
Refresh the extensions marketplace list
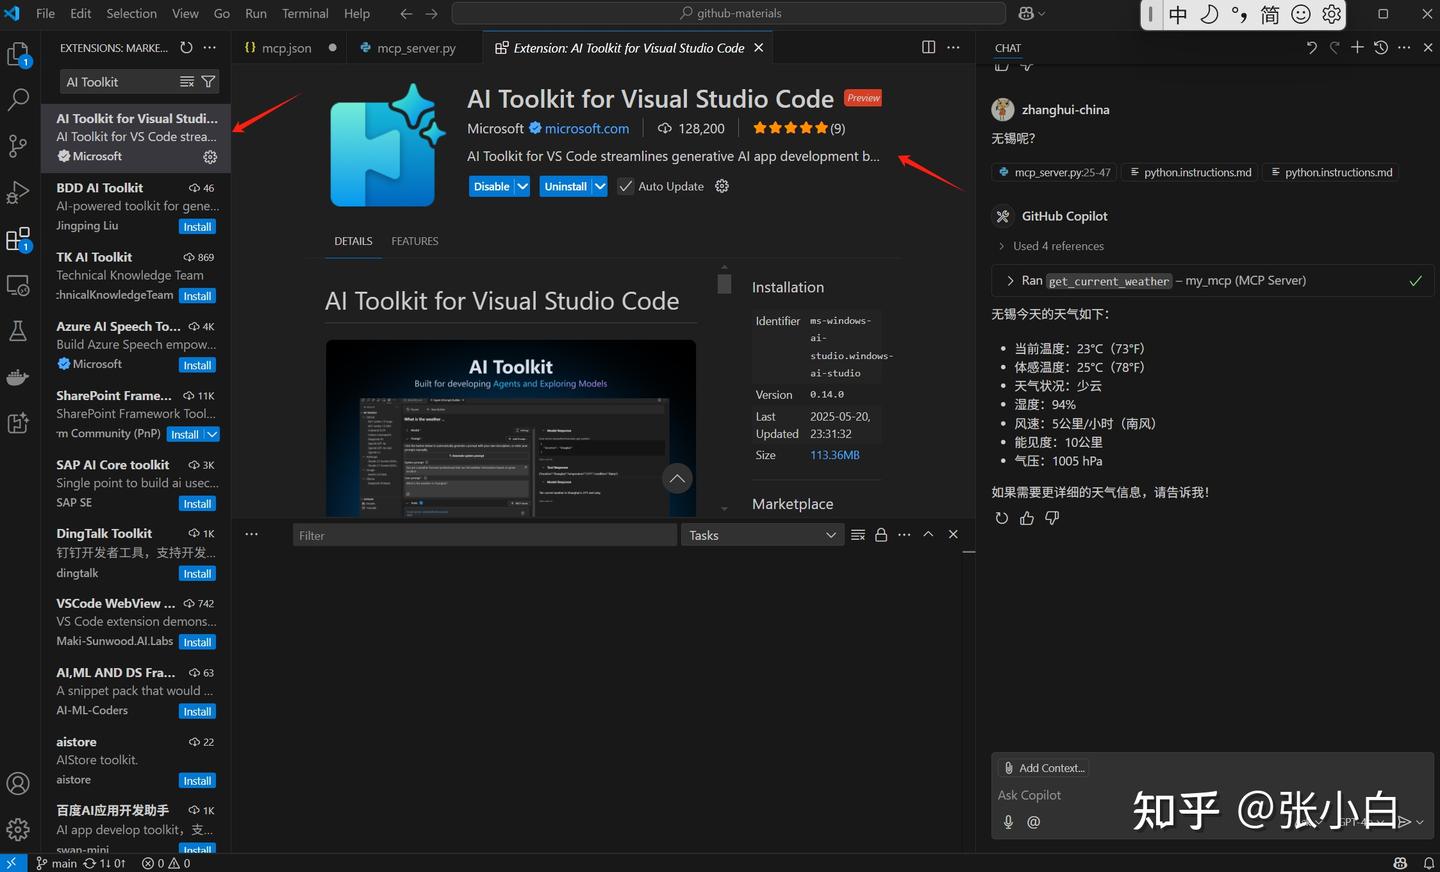pyautogui.click(x=186, y=48)
